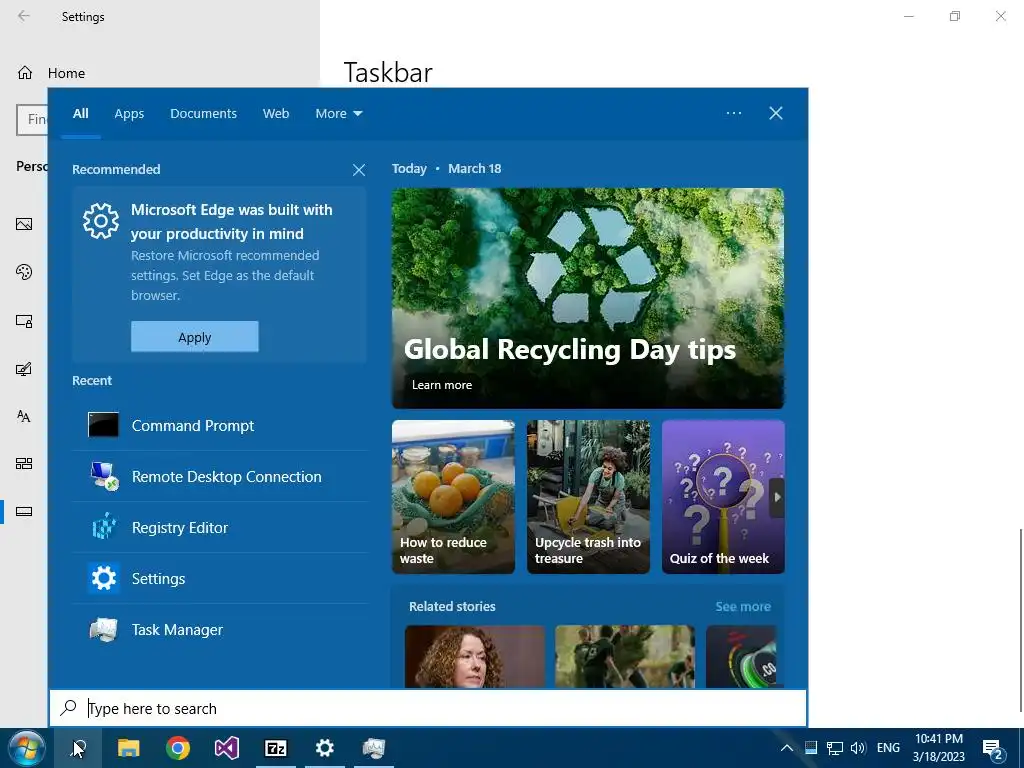Click Learn more on Recycling Day
This screenshot has width=1024, height=768.
point(442,385)
